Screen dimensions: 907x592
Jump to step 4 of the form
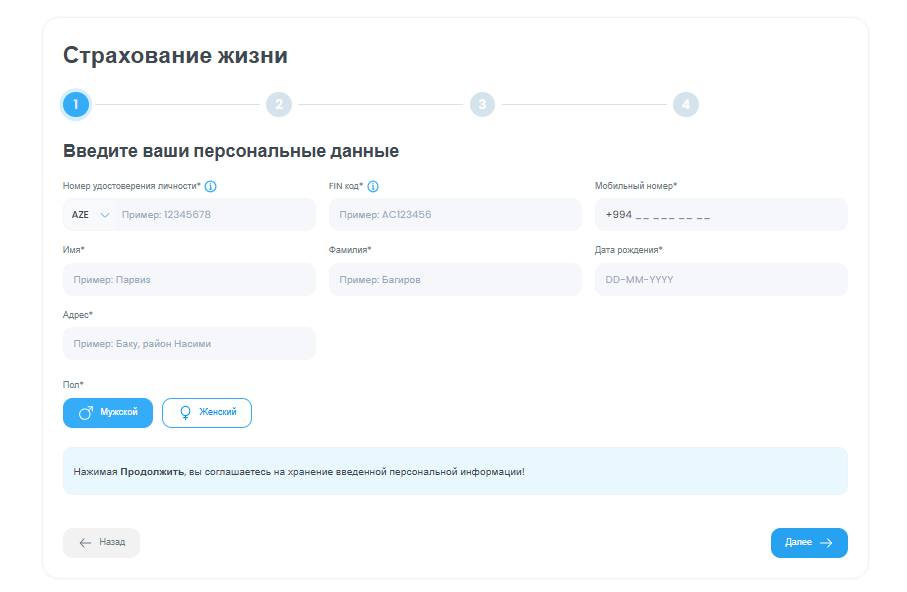[x=685, y=104]
